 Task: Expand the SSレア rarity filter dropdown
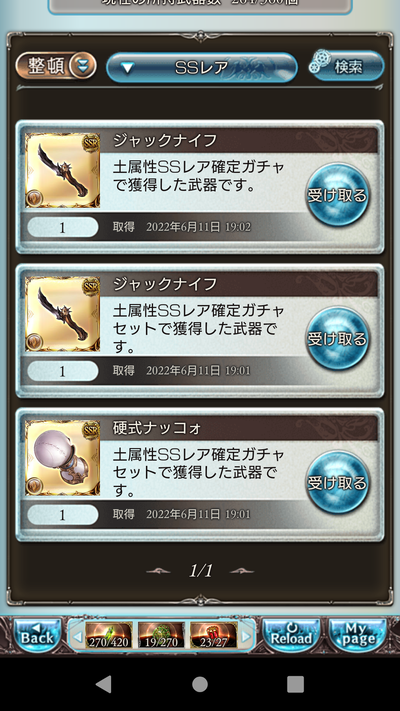pos(202,68)
